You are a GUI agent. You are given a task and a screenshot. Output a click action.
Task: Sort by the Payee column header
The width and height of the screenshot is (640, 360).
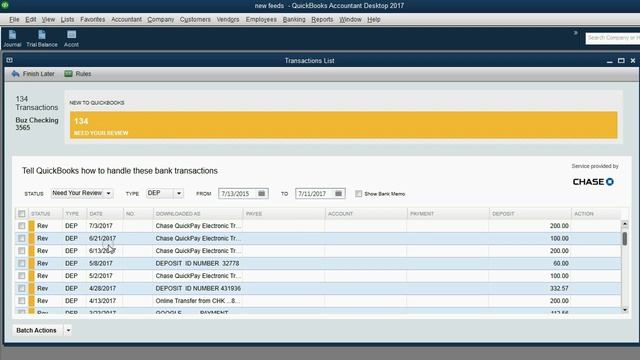(284, 213)
